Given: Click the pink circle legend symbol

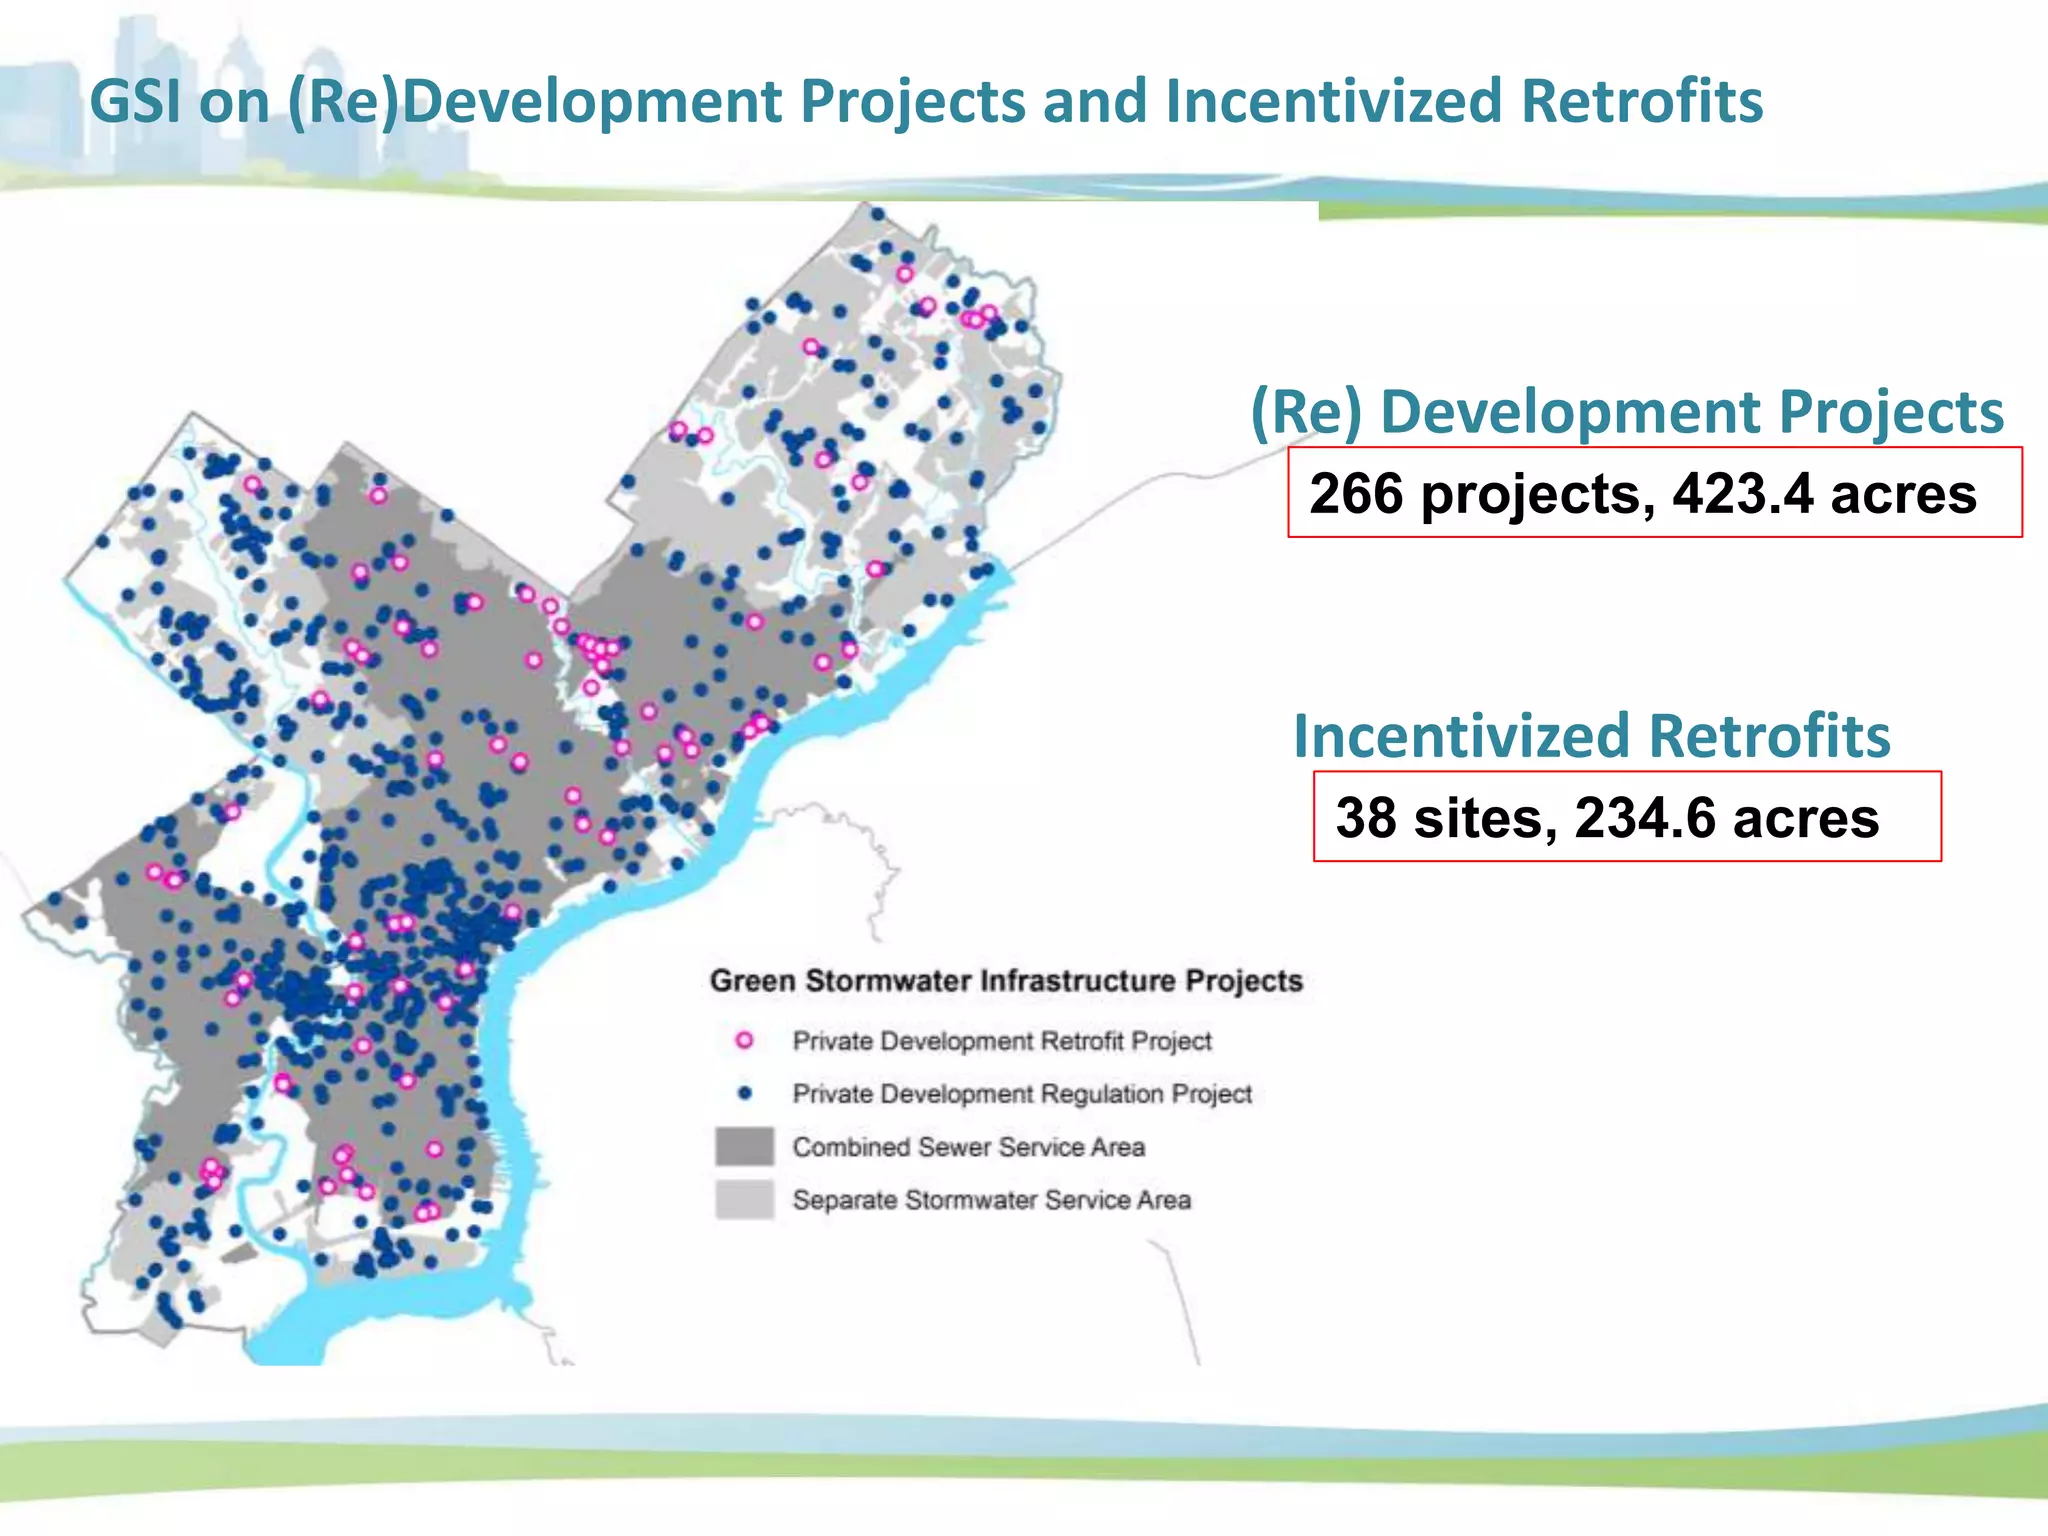Looking at the screenshot, I should (x=744, y=1041).
